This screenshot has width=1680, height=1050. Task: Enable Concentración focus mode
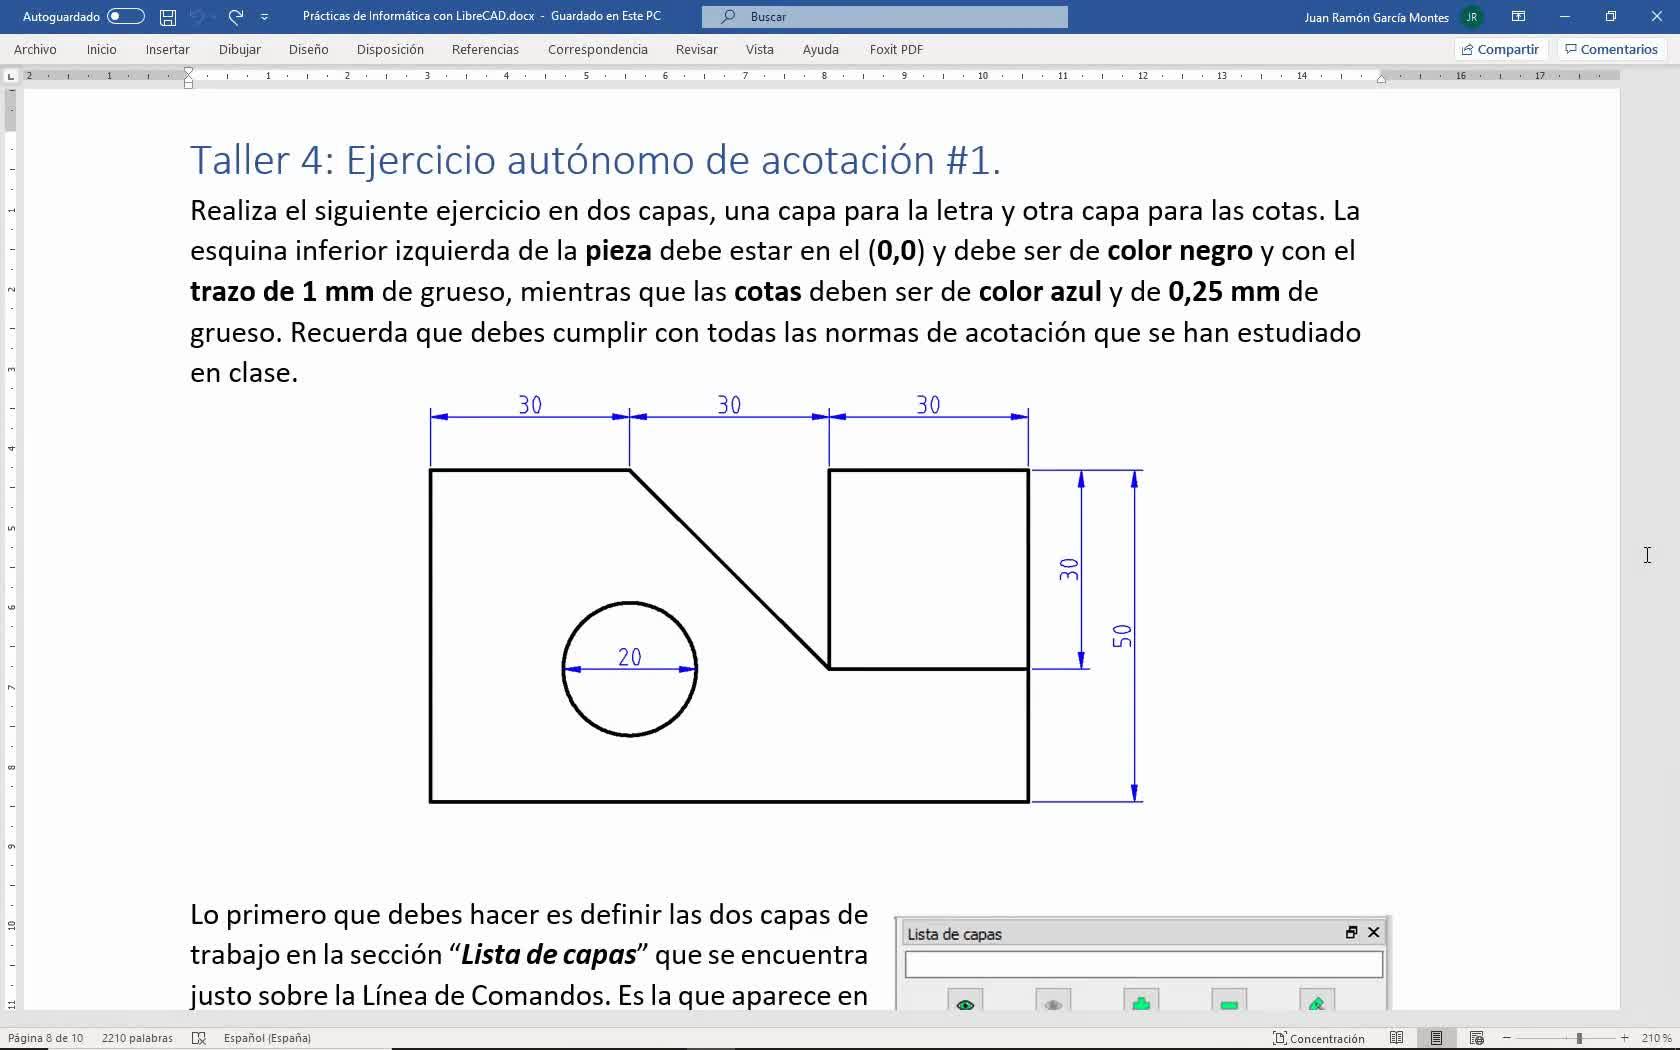(1318, 1038)
